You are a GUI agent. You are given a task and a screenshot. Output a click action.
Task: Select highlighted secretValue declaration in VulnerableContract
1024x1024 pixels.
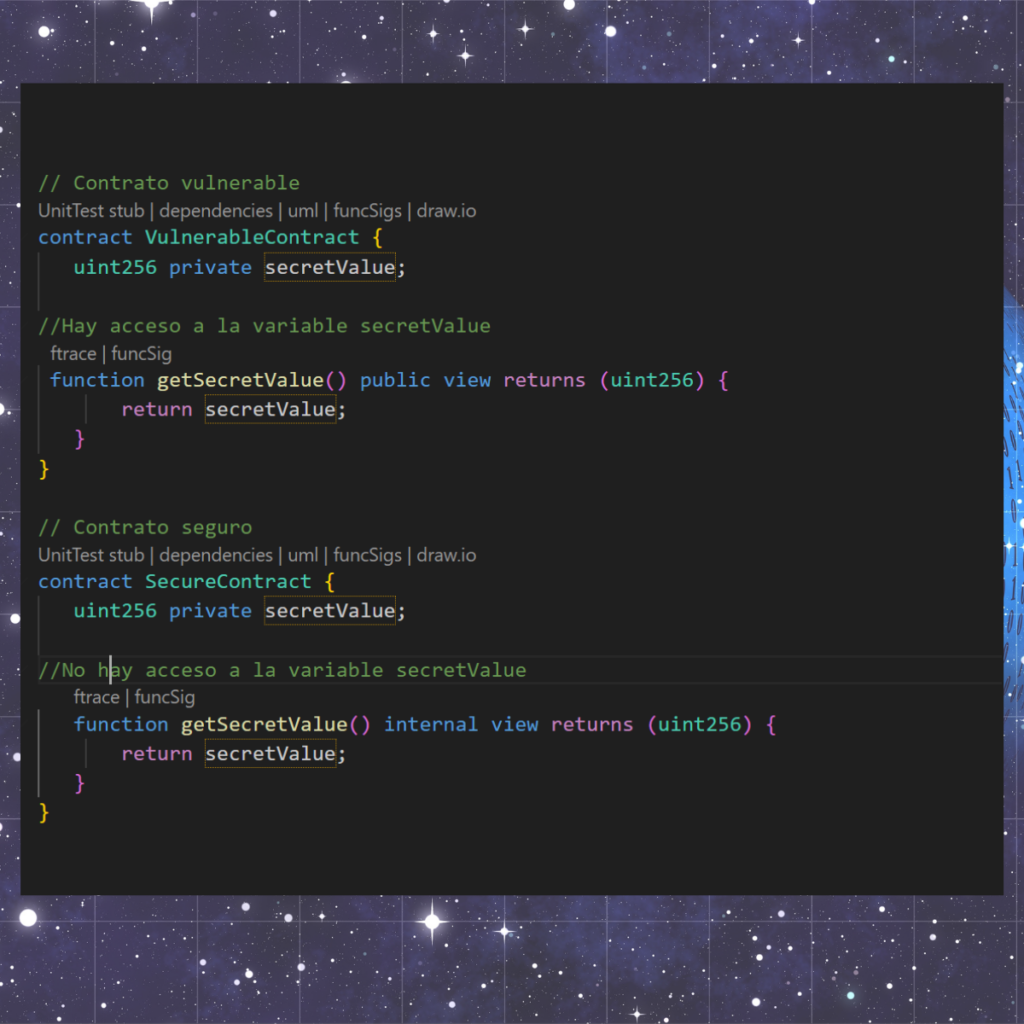330,267
